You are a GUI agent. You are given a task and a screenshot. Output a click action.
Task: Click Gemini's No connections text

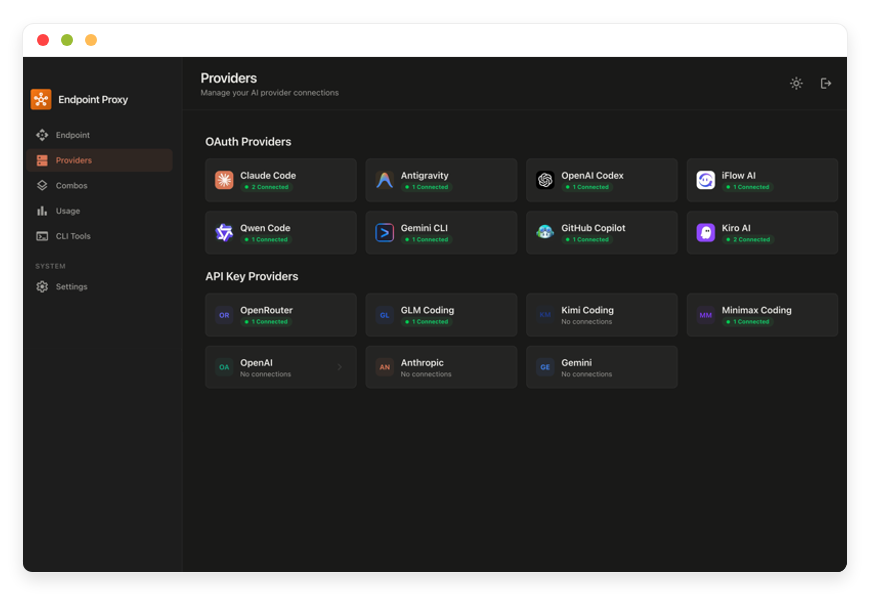pyautogui.click(x=586, y=374)
